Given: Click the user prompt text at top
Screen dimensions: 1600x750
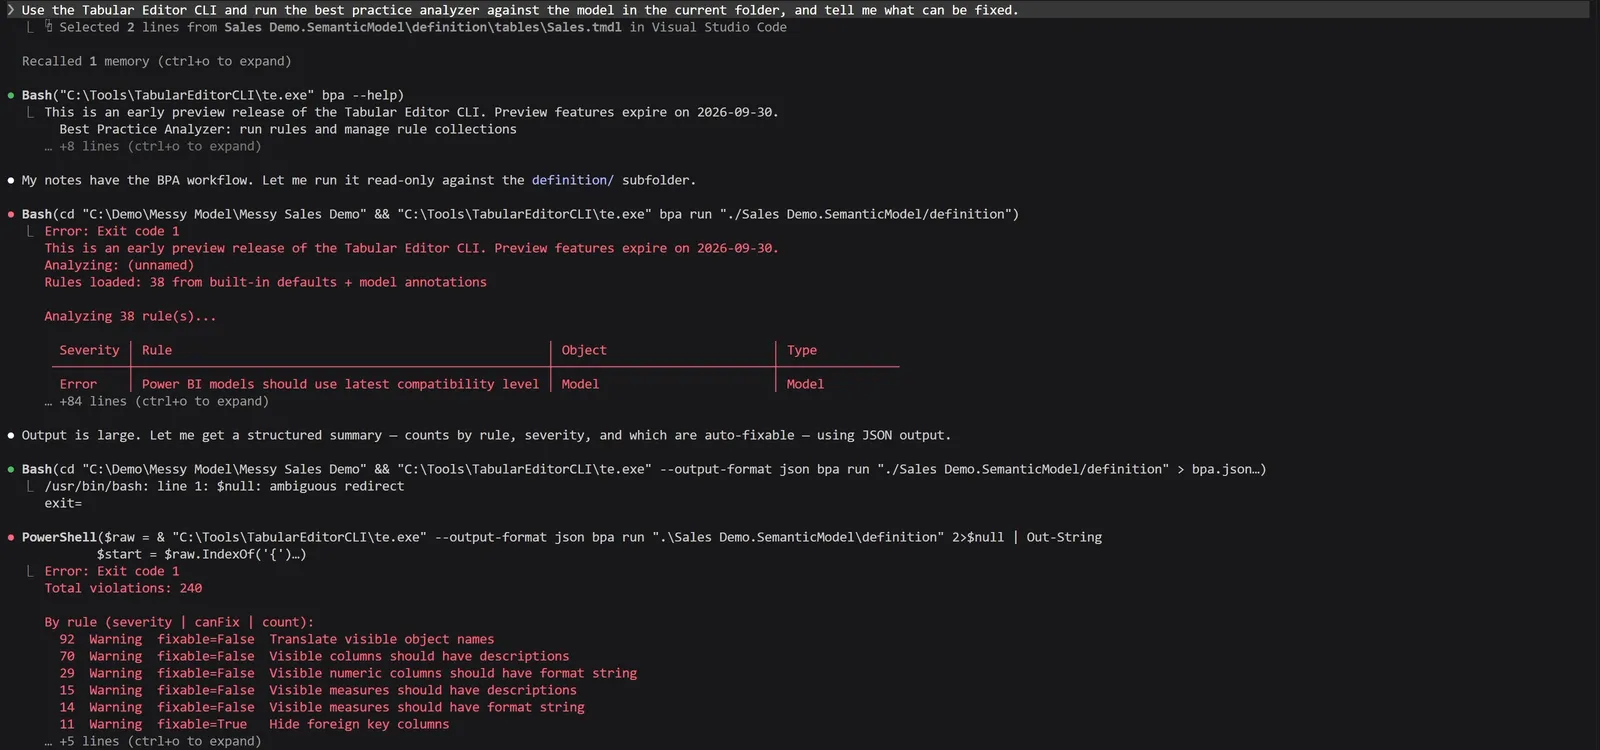Looking at the screenshot, I should [x=520, y=10].
